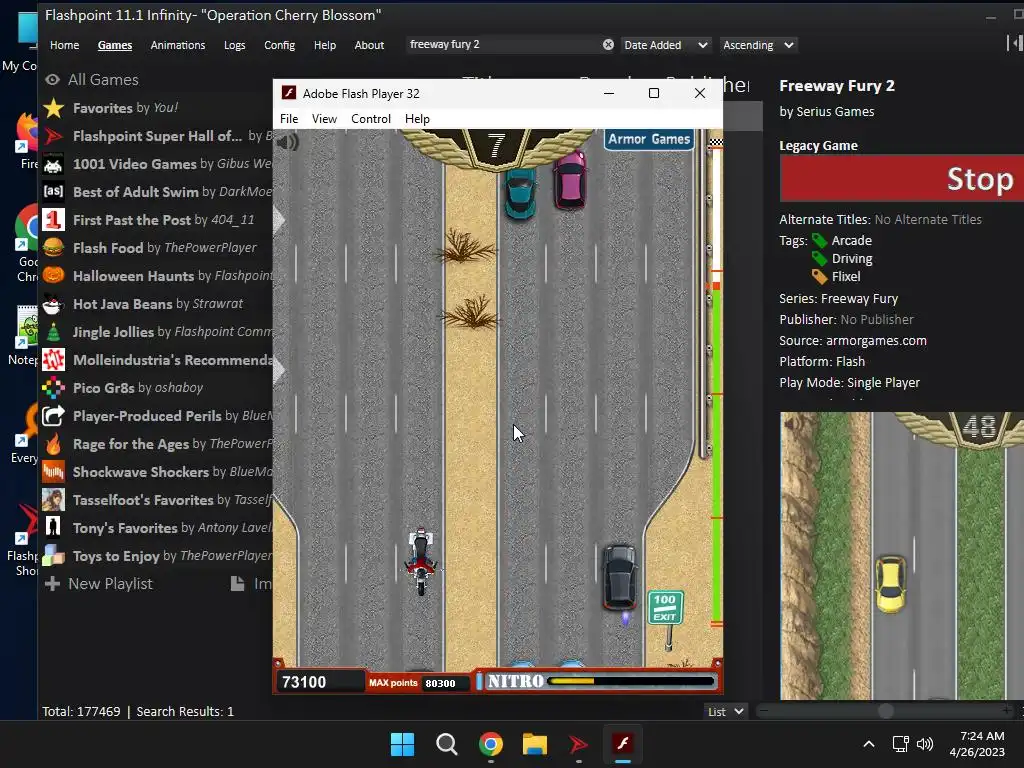Image resolution: width=1024 pixels, height=768 pixels.
Task: Adjust the thumbnail size slider
Action: (x=886, y=711)
